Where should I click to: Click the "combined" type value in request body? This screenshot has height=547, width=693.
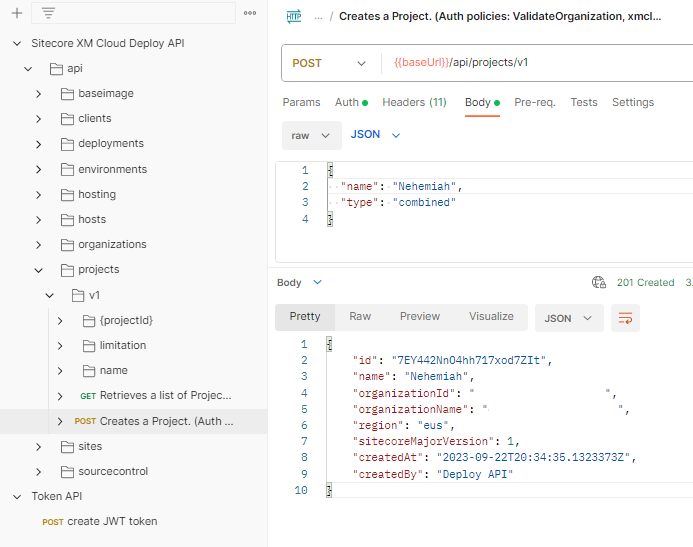(424, 203)
